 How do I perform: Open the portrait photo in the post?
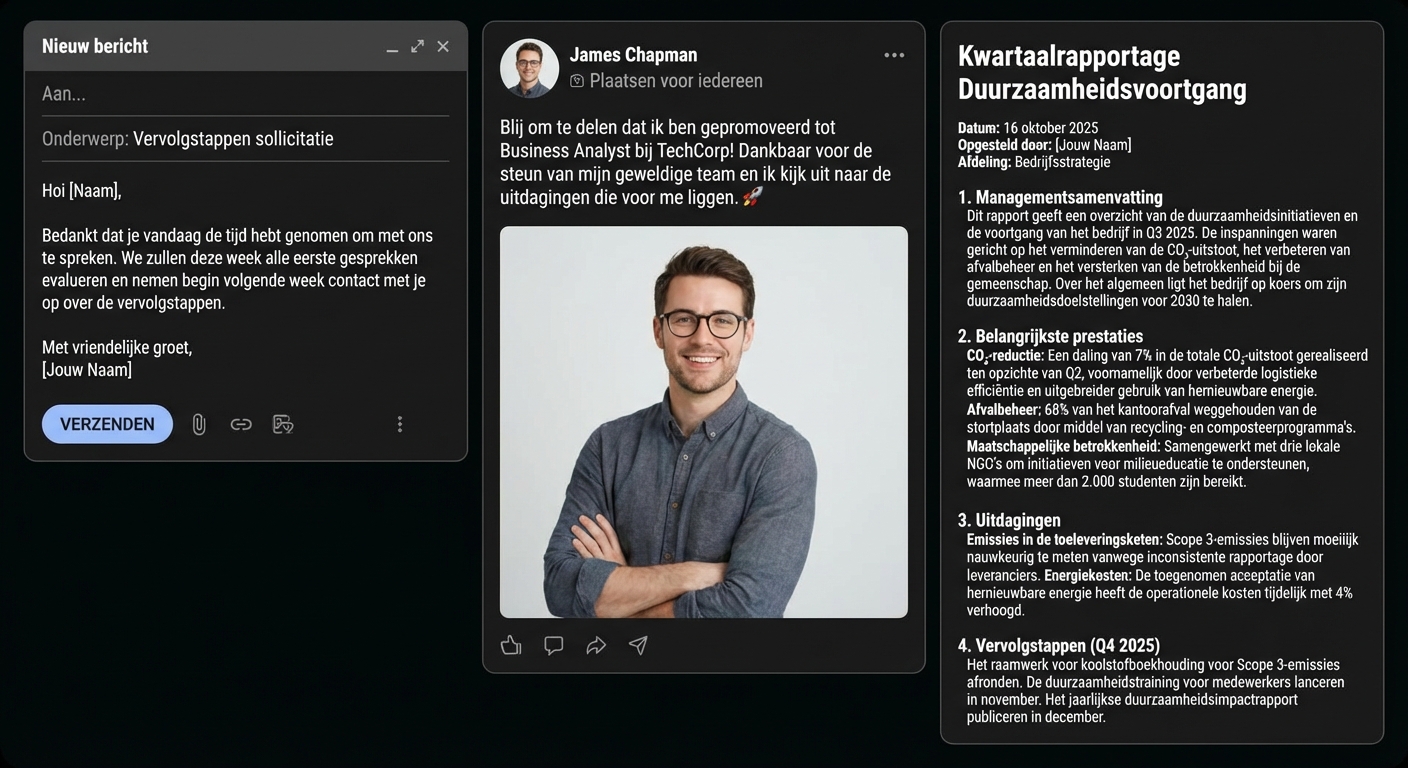(x=704, y=421)
